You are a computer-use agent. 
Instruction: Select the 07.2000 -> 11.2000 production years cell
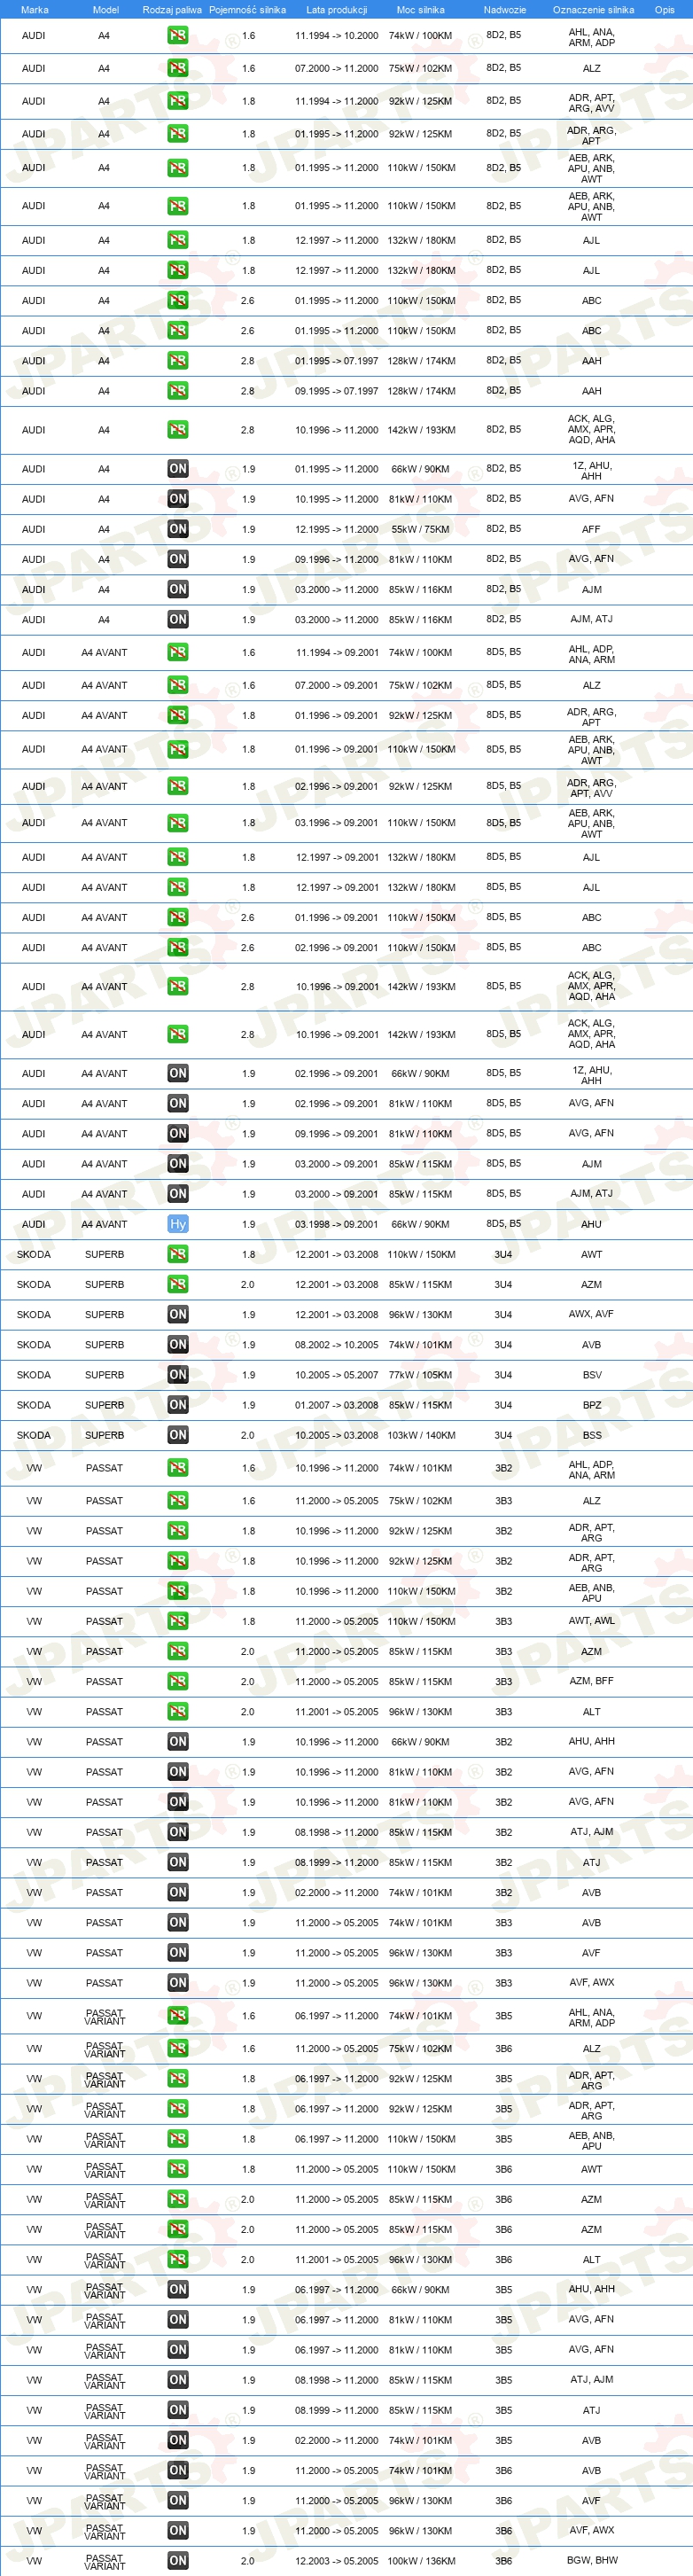pyautogui.click(x=336, y=68)
